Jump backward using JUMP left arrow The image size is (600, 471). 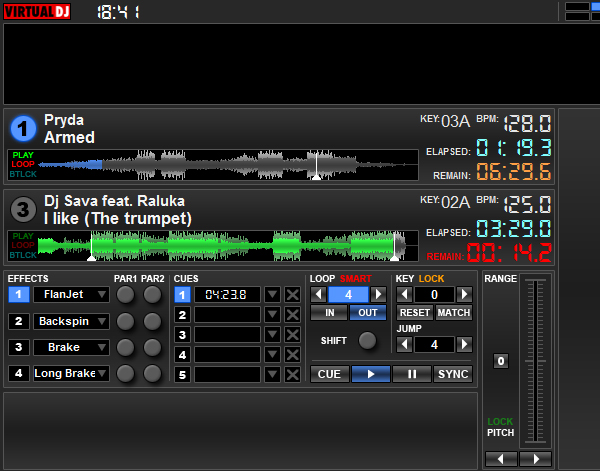pyautogui.click(x=404, y=344)
